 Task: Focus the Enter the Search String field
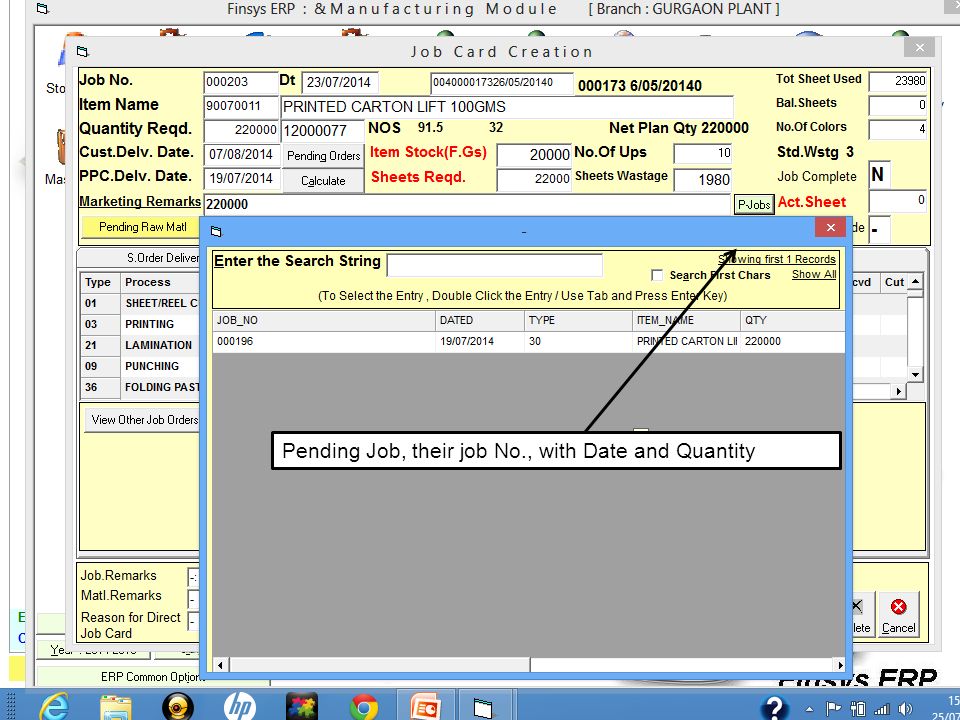tap(495, 265)
